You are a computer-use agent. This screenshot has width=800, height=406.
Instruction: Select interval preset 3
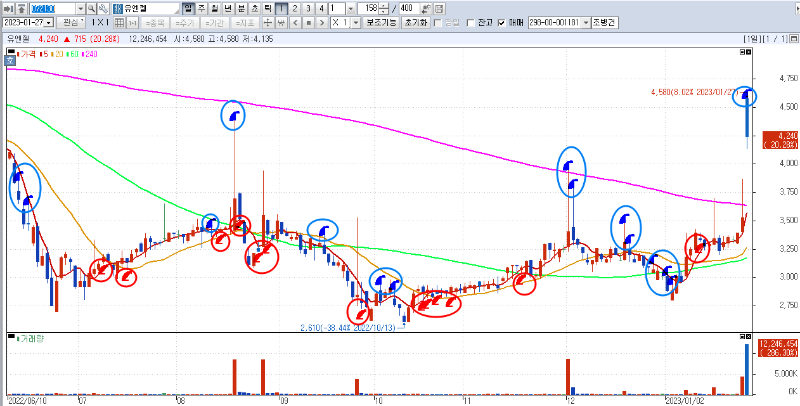pyautogui.click(x=308, y=9)
